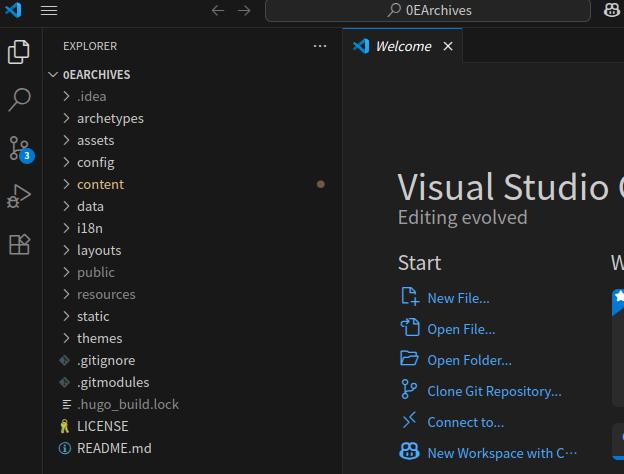This screenshot has width=624, height=474.
Task: Click the Go Forward arrow
Action: click(x=244, y=11)
